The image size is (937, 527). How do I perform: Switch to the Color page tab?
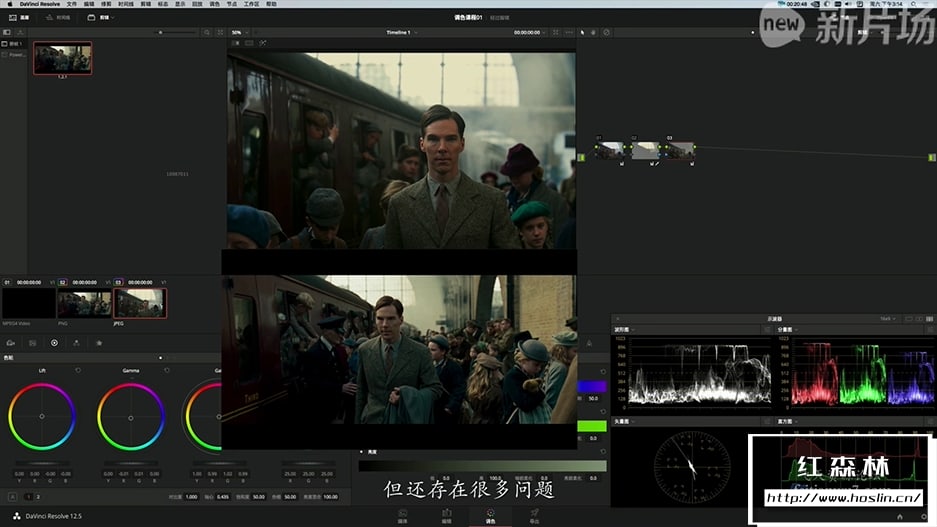point(490,516)
